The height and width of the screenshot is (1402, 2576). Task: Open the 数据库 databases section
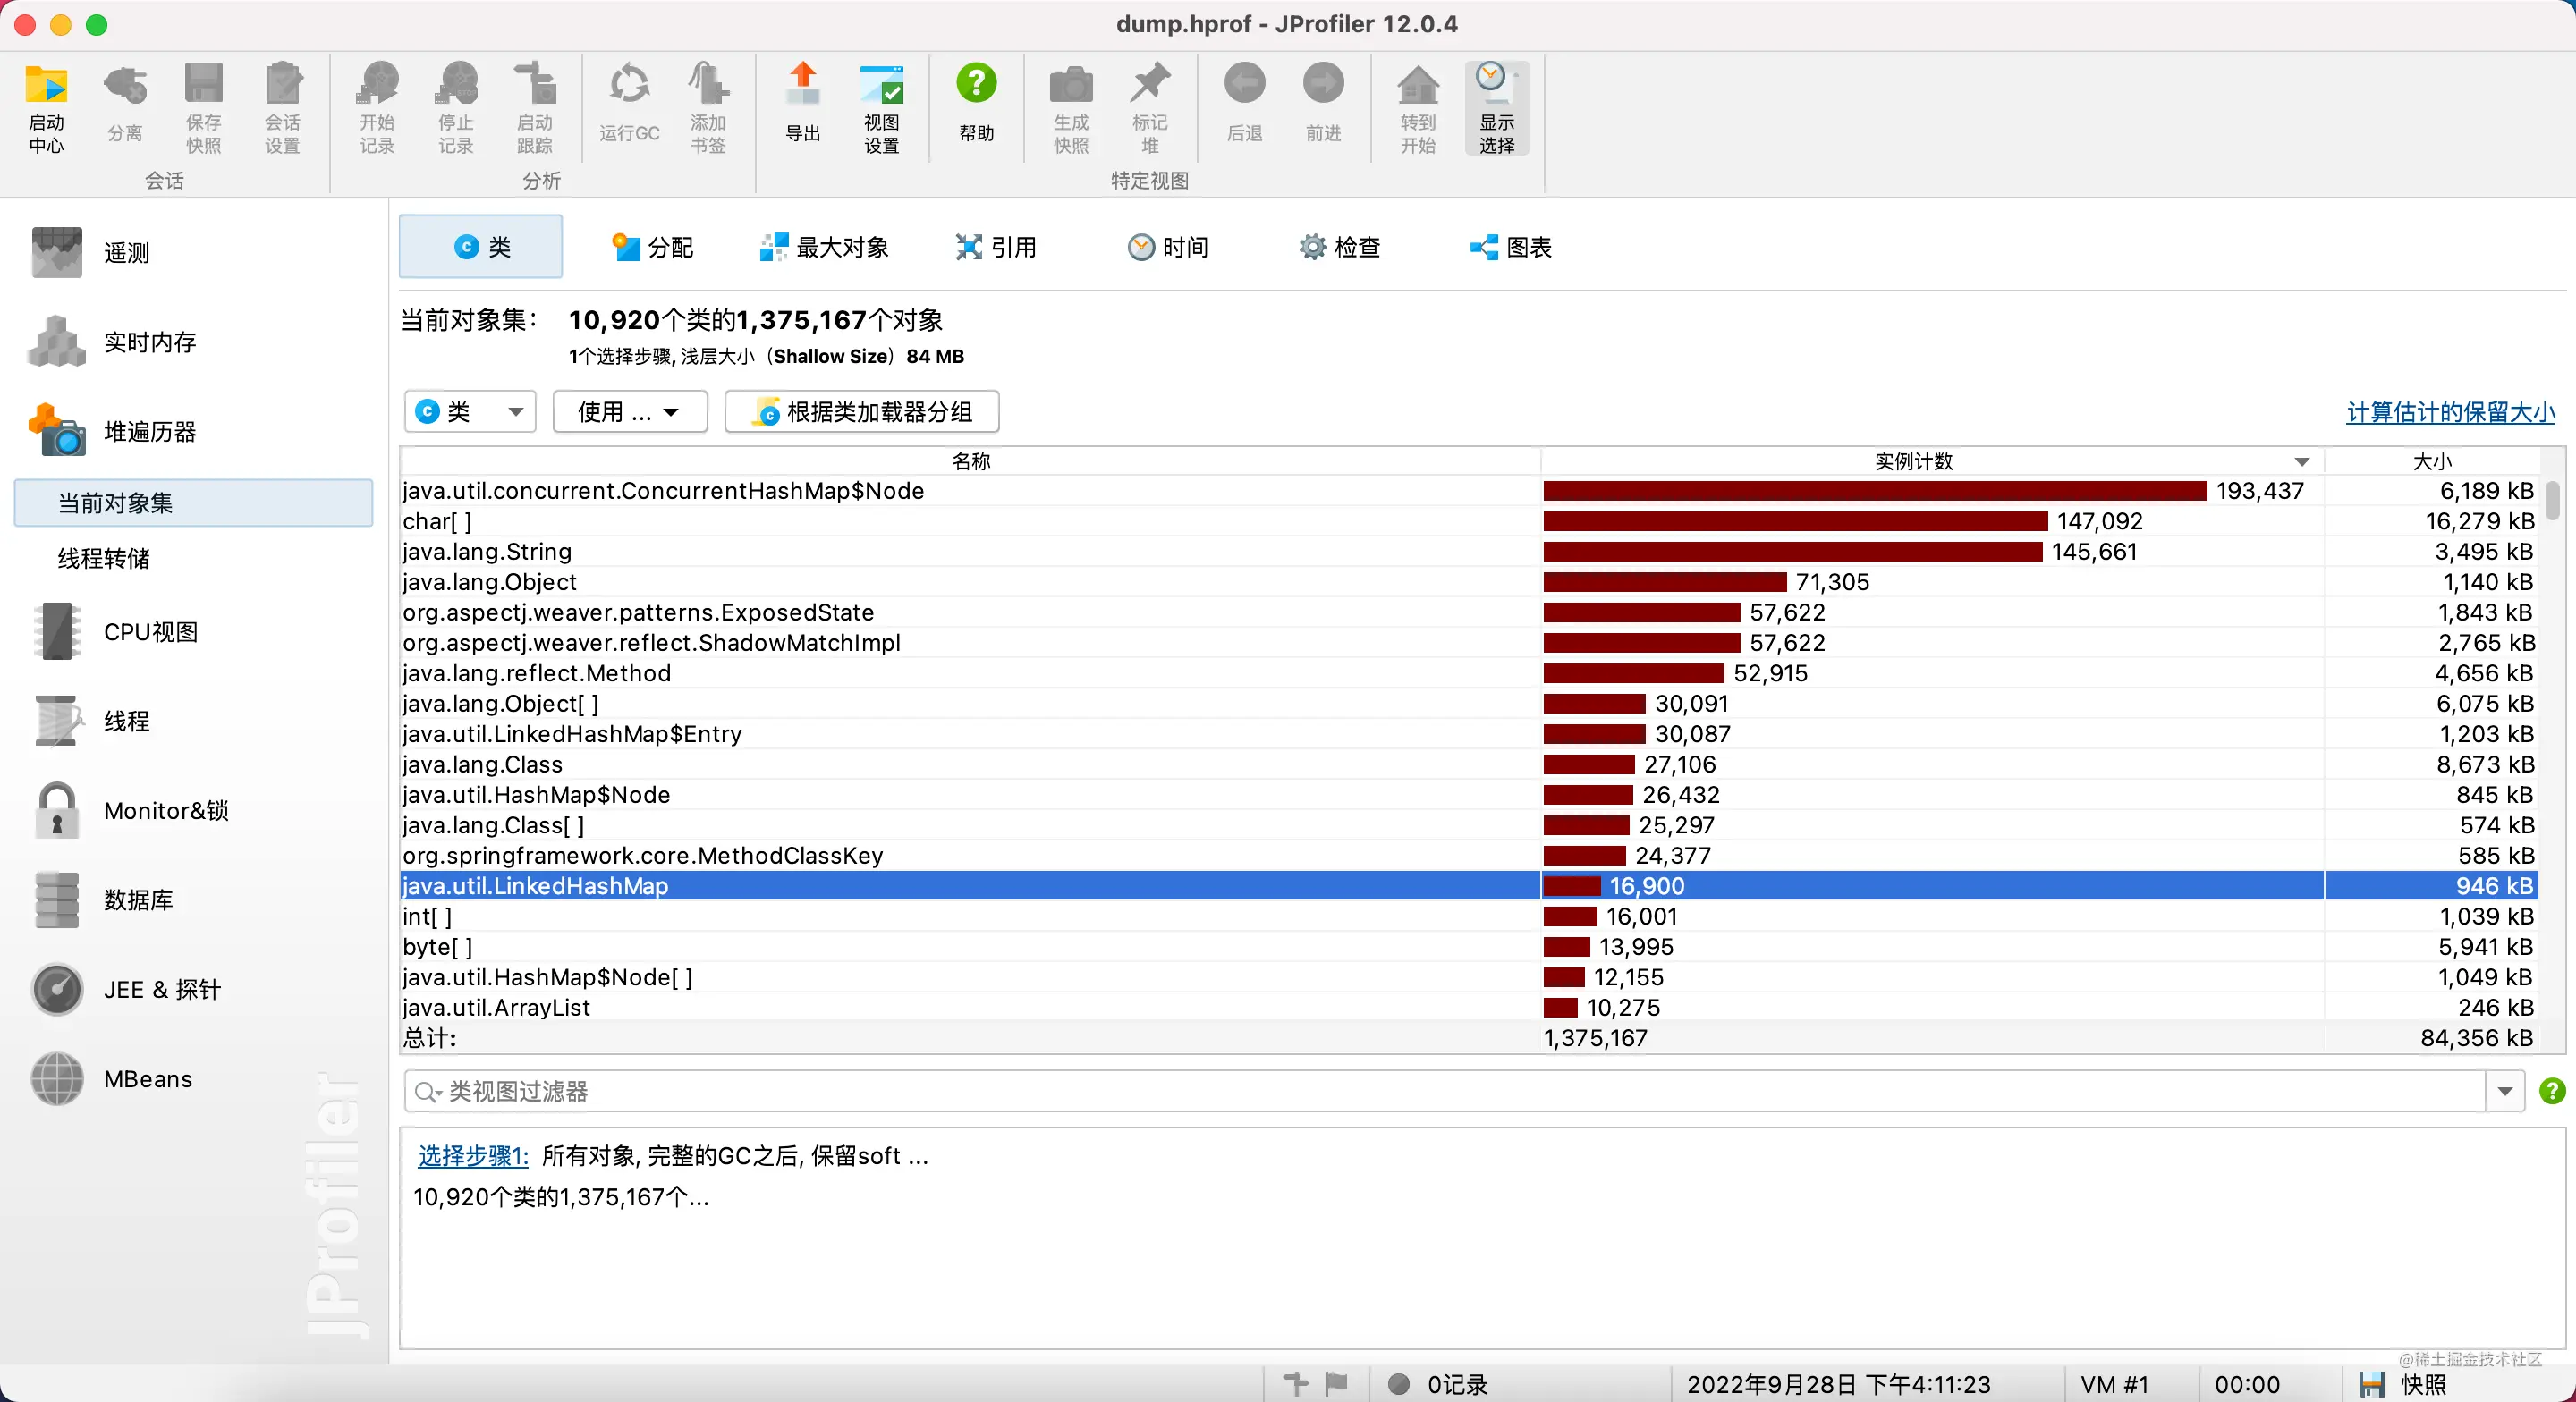point(102,899)
